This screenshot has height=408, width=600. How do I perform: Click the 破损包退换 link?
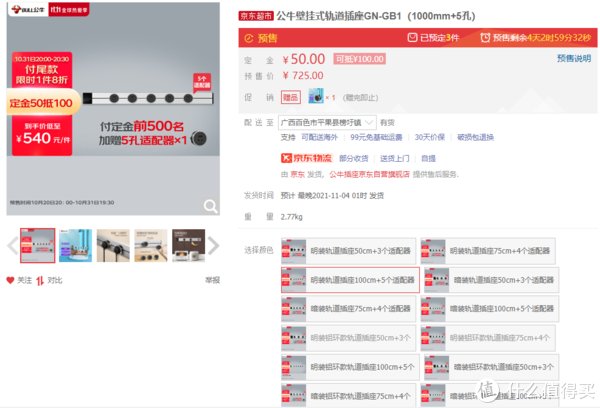click(x=475, y=137)
